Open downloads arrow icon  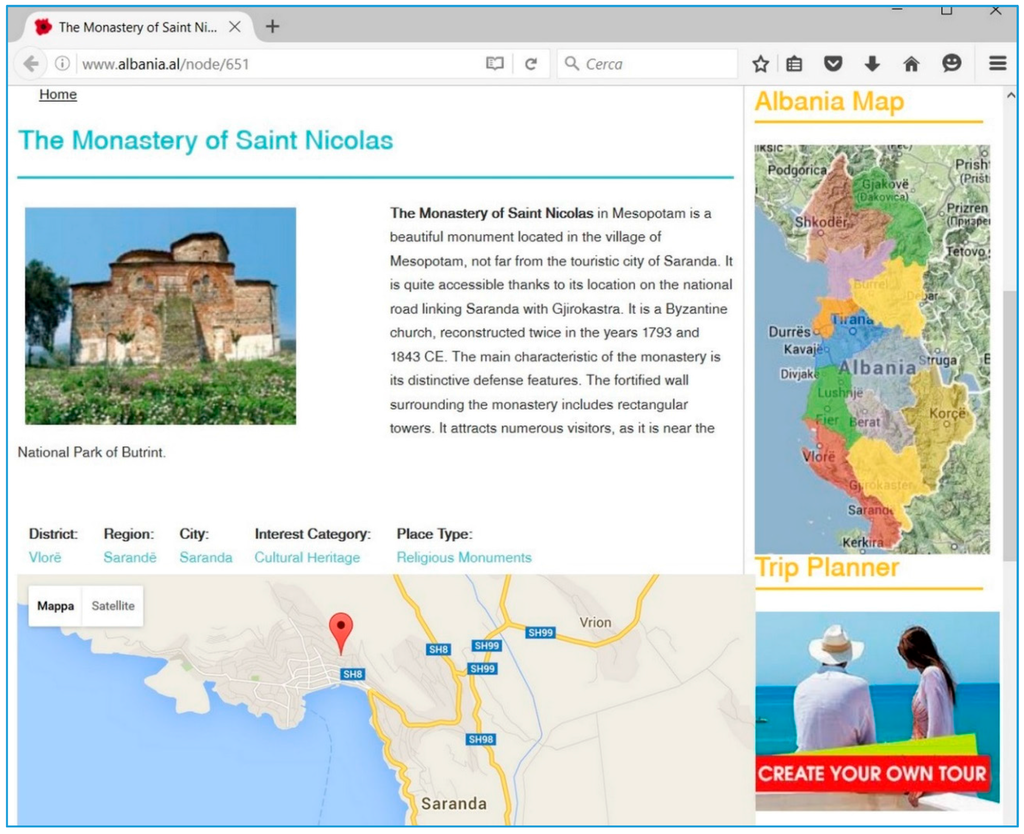(x=872, y=64)
